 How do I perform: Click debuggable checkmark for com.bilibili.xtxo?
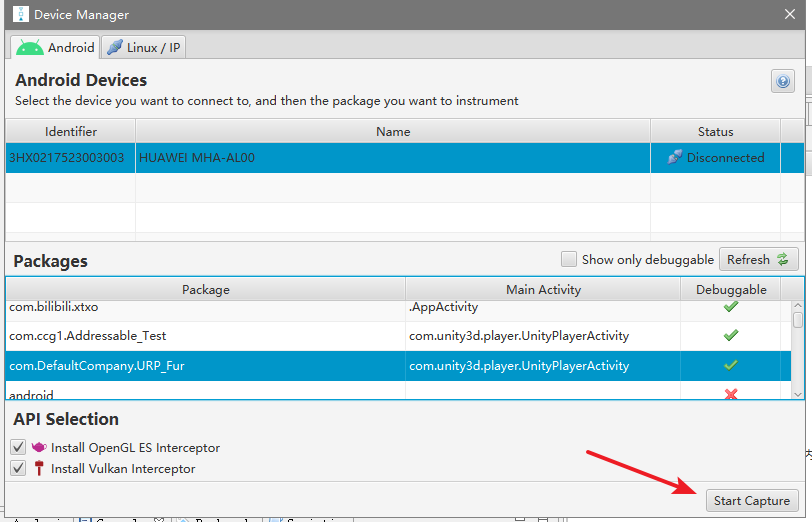pyautogui.click(x=731, y=307)
